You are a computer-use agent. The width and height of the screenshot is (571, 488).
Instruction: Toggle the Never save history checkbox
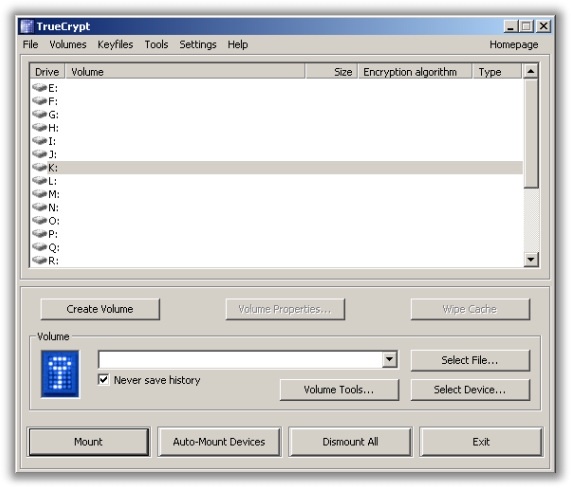(x=103, y=379)
